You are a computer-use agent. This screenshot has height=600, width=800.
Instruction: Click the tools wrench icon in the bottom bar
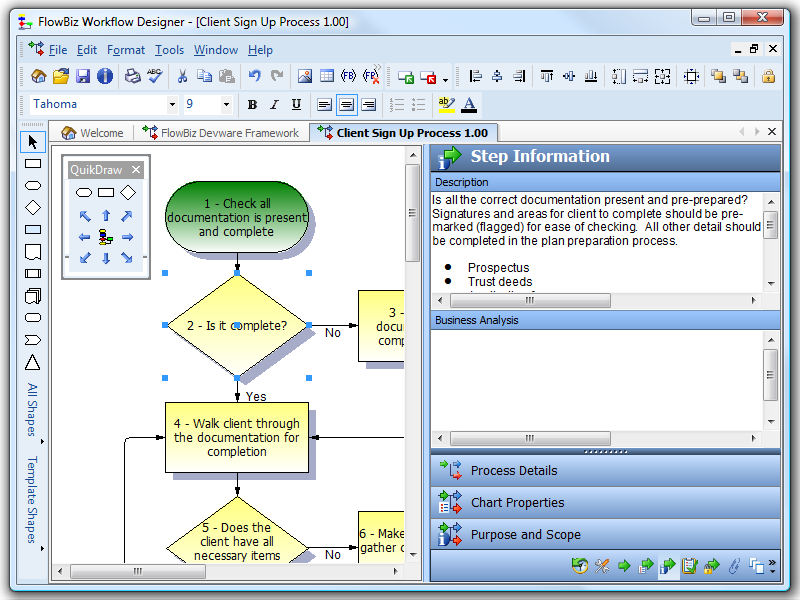coord(602,566)
